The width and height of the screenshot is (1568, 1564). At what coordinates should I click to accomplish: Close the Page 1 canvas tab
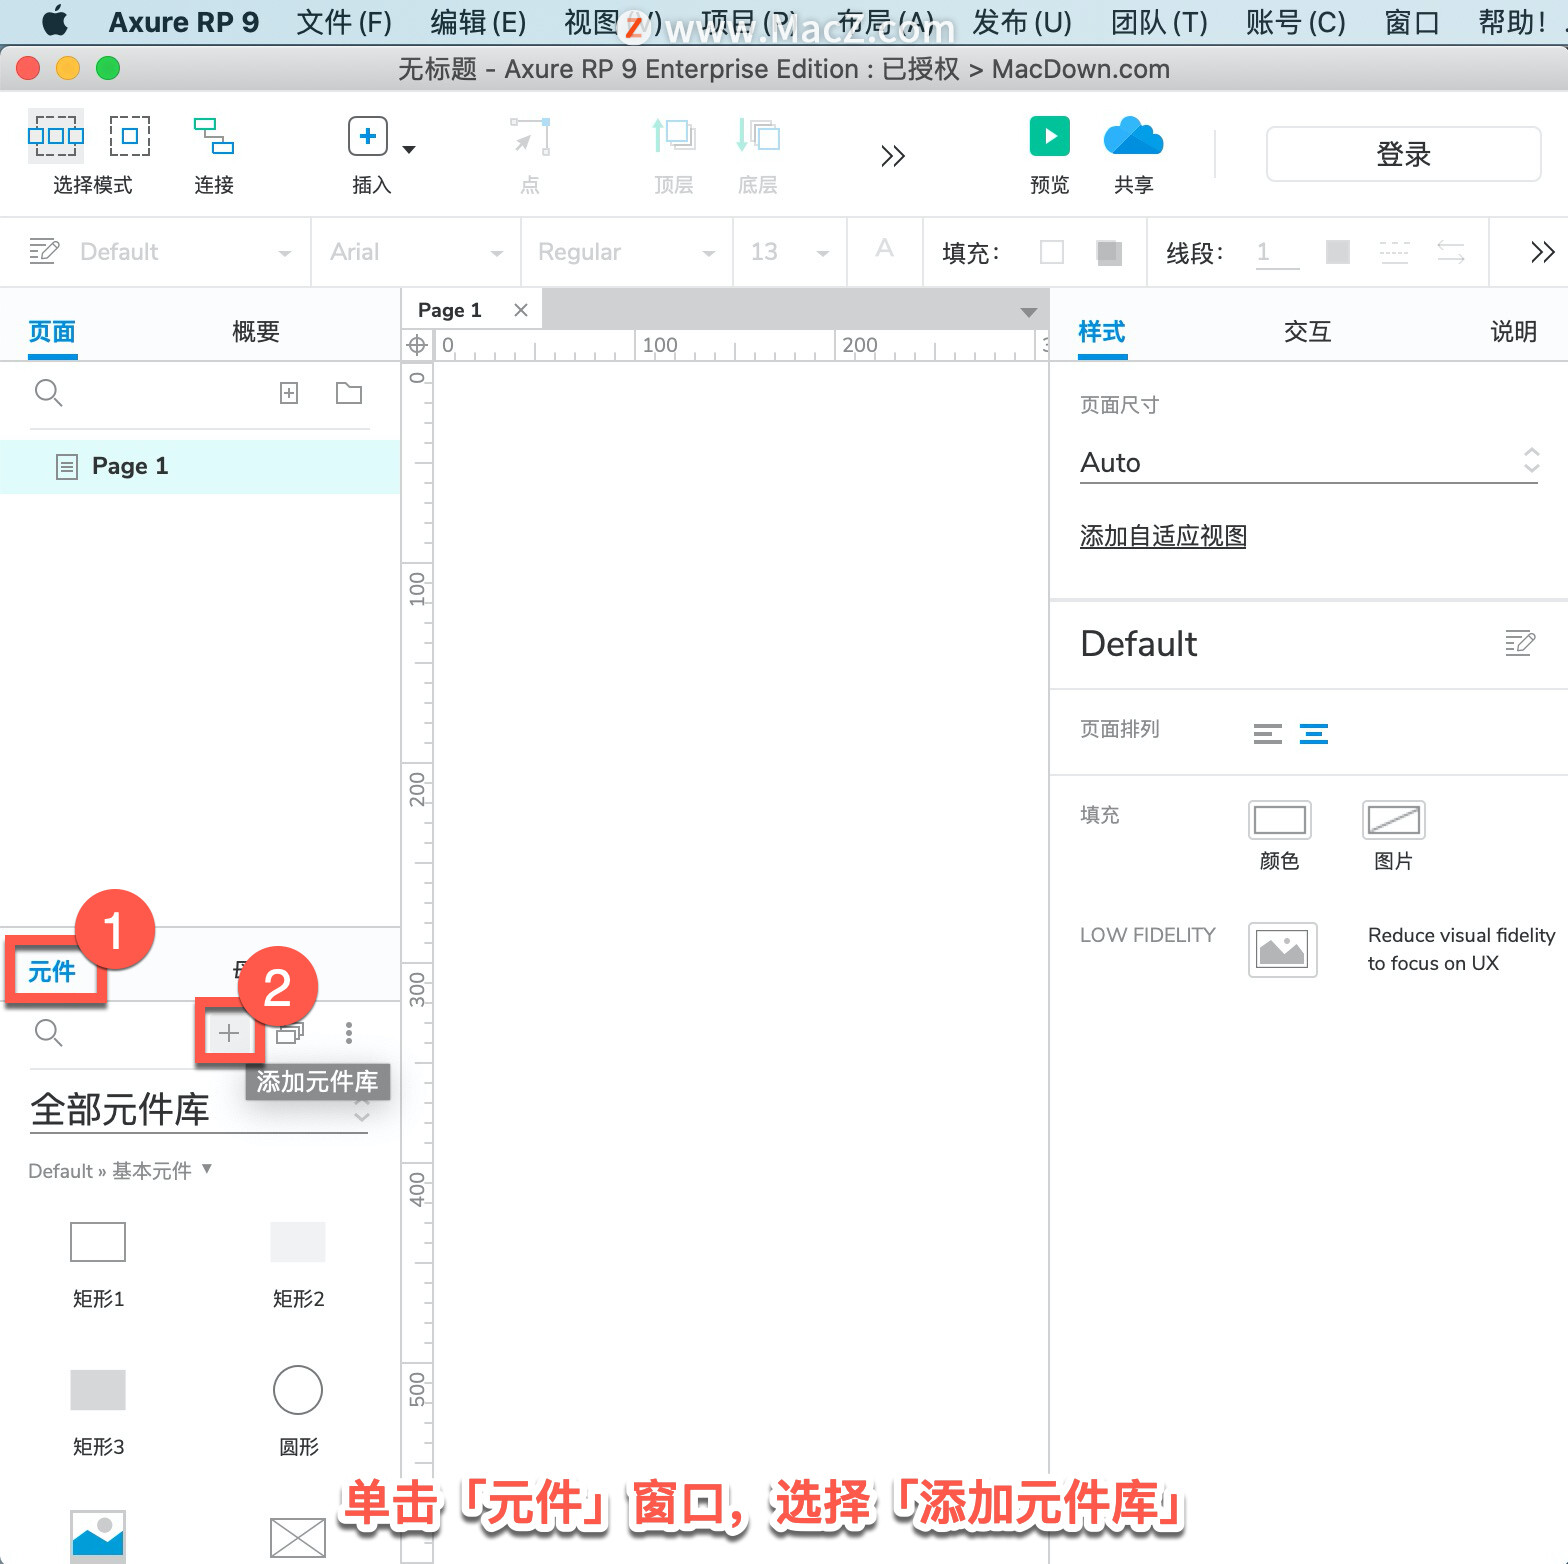(521, 310)
